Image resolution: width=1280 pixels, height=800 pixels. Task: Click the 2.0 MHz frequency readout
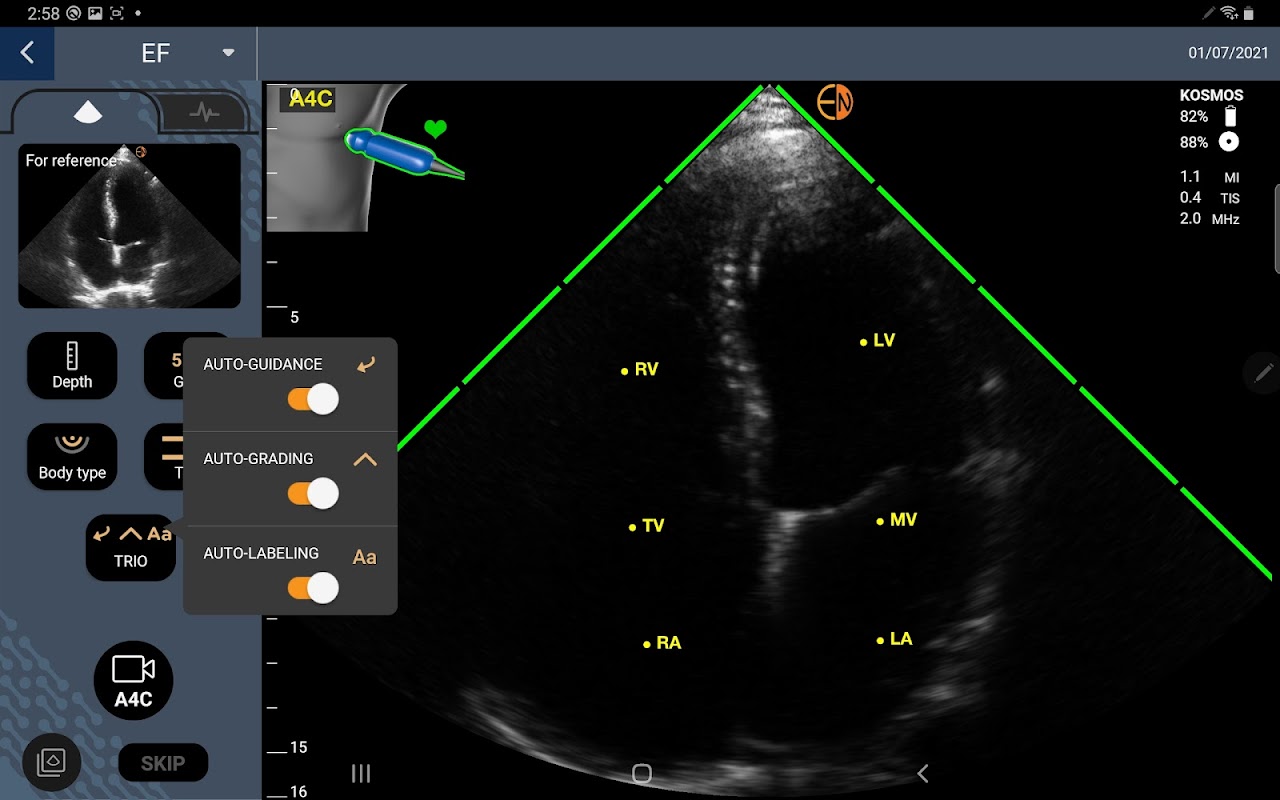click(1210, 218)
